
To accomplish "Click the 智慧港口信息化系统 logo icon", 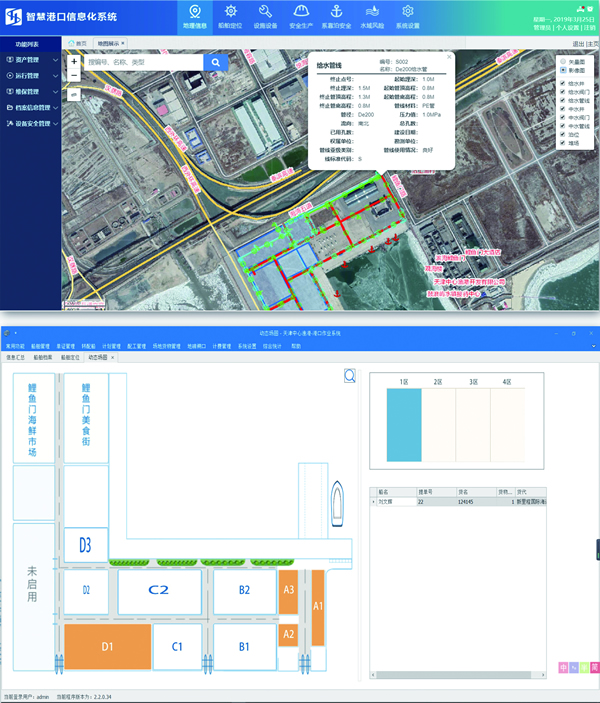I will point(13,17).
